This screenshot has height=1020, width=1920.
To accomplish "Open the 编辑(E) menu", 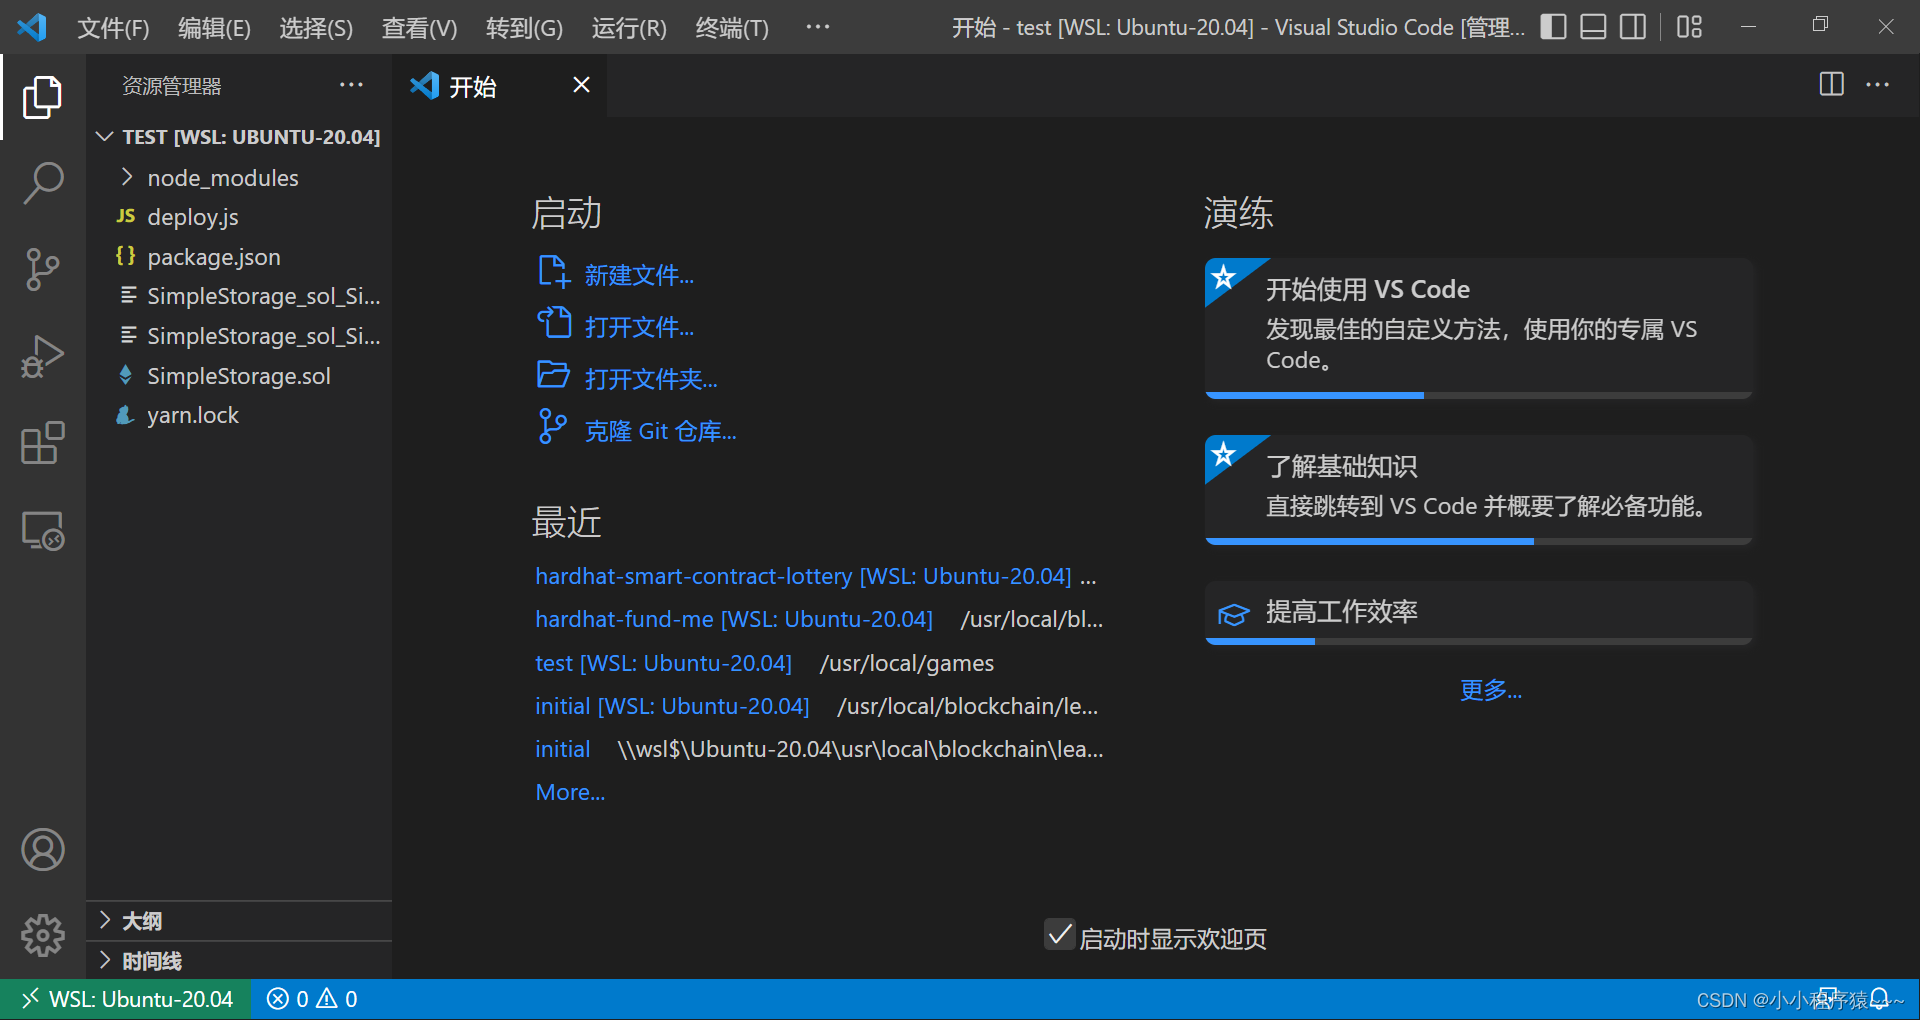I will pos(214,28).
